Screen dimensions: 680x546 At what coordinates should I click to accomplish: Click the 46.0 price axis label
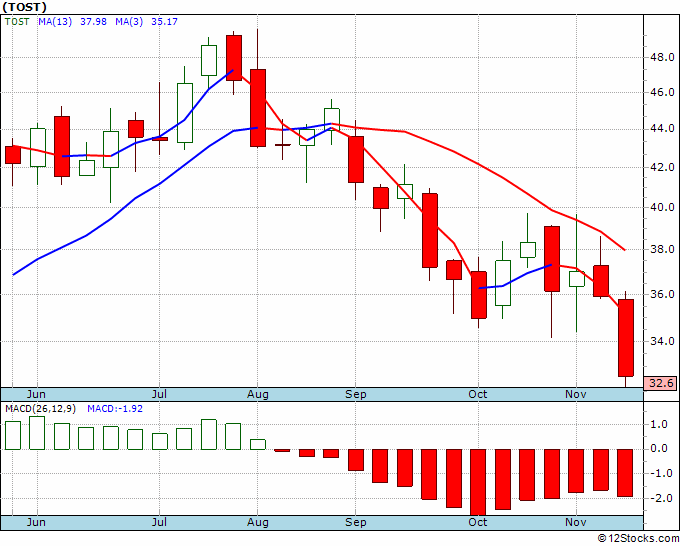pyautogui.click(x=662, y=92)
